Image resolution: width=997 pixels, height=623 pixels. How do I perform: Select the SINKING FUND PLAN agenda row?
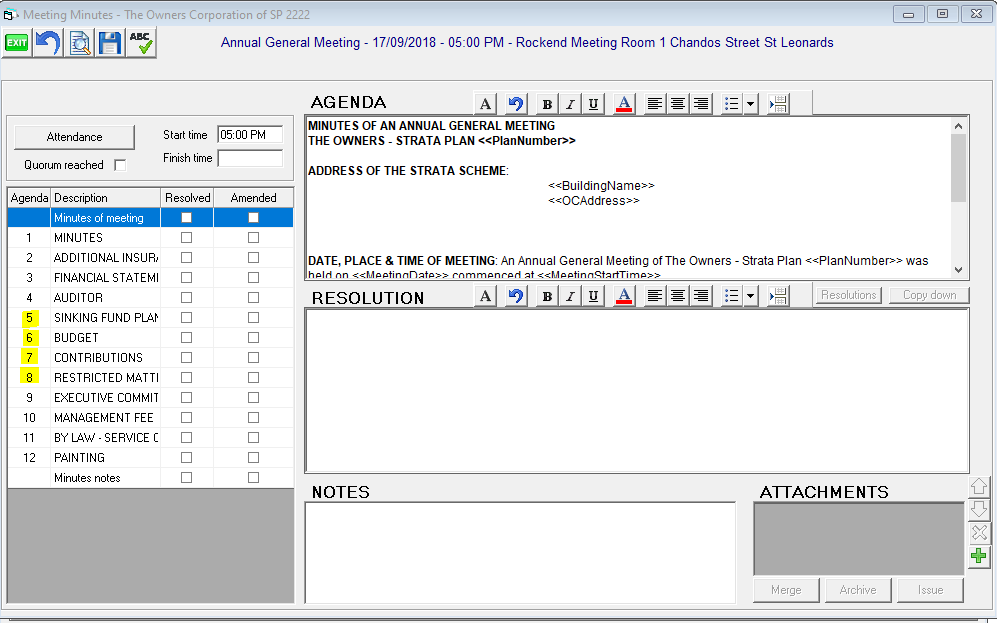tap(151, 317)
